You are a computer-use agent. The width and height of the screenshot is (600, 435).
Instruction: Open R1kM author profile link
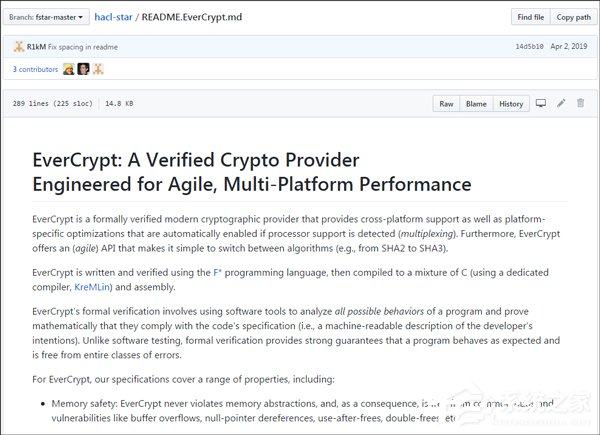click(x=36, y=46)
